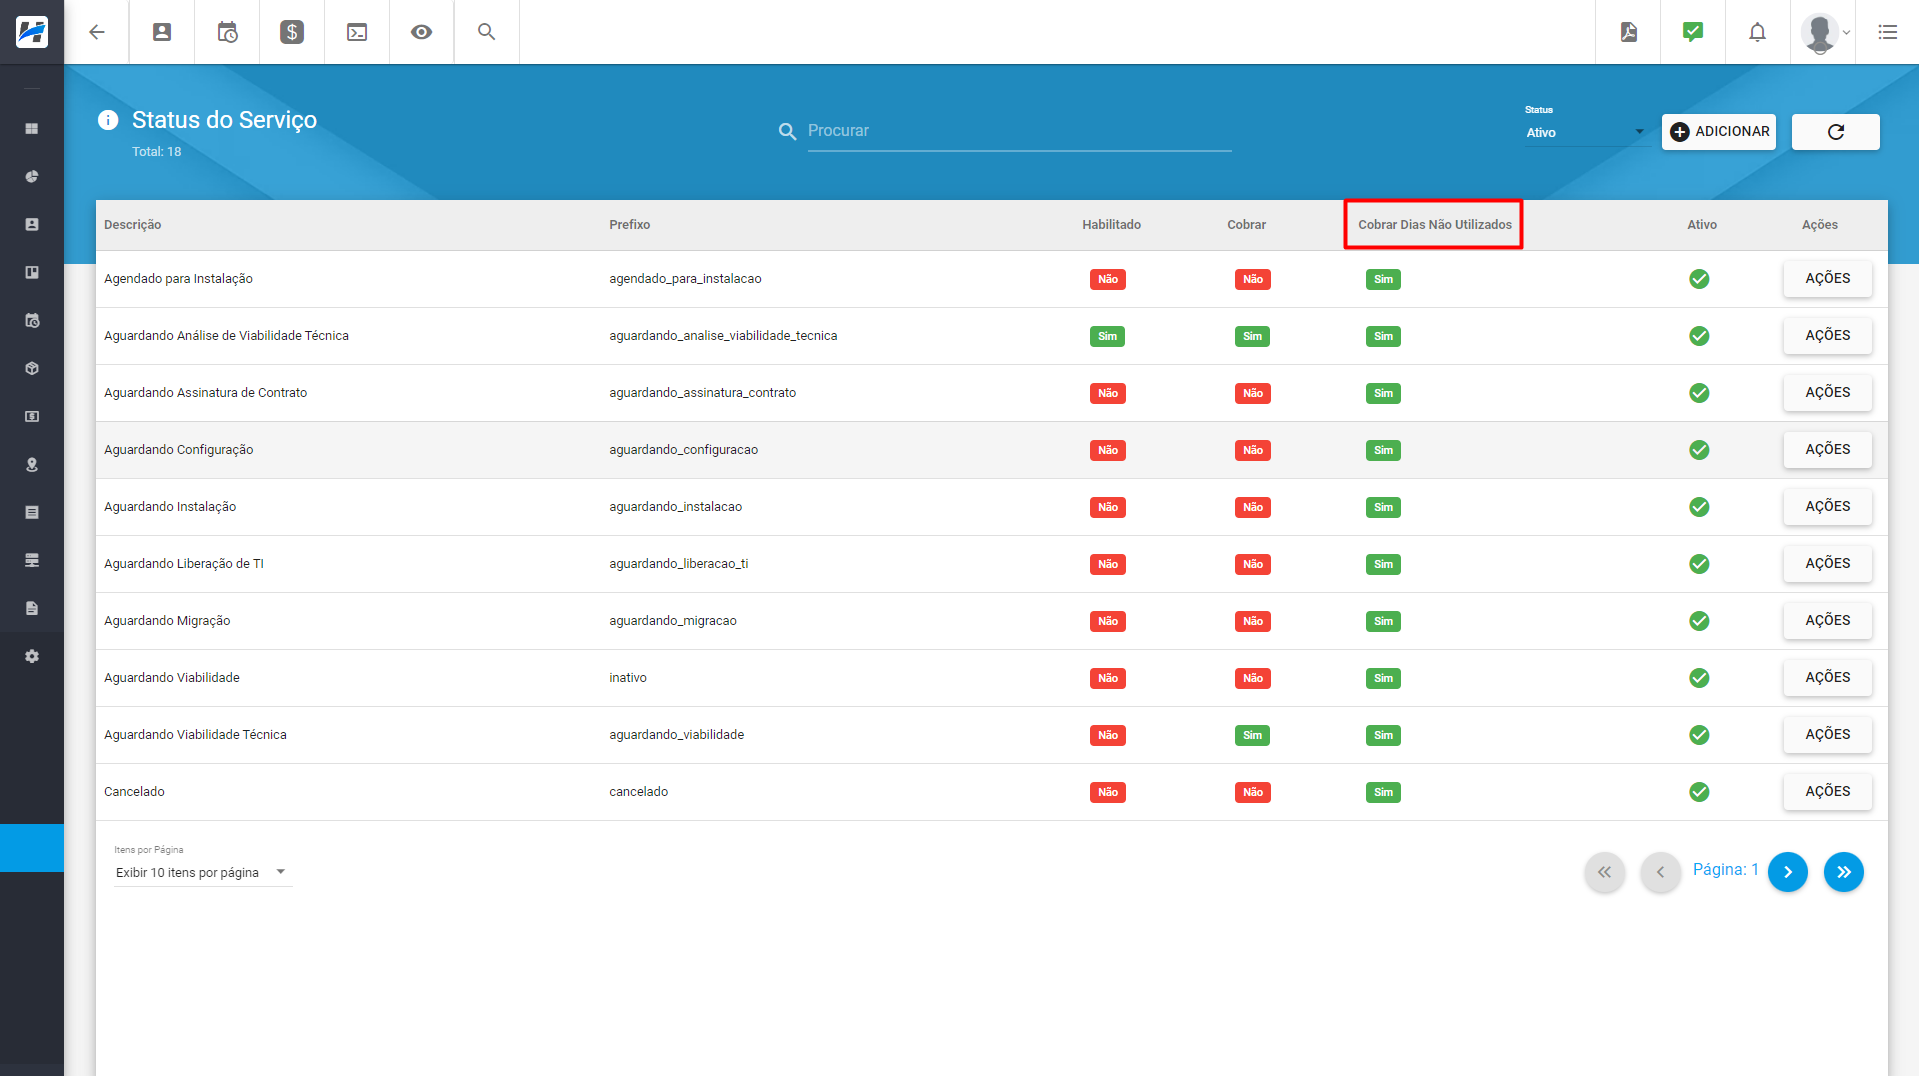The image size is (1919, 1076).
Task: Open AÇÕES for Agendado para Instalação
Action: (1827, 279)
